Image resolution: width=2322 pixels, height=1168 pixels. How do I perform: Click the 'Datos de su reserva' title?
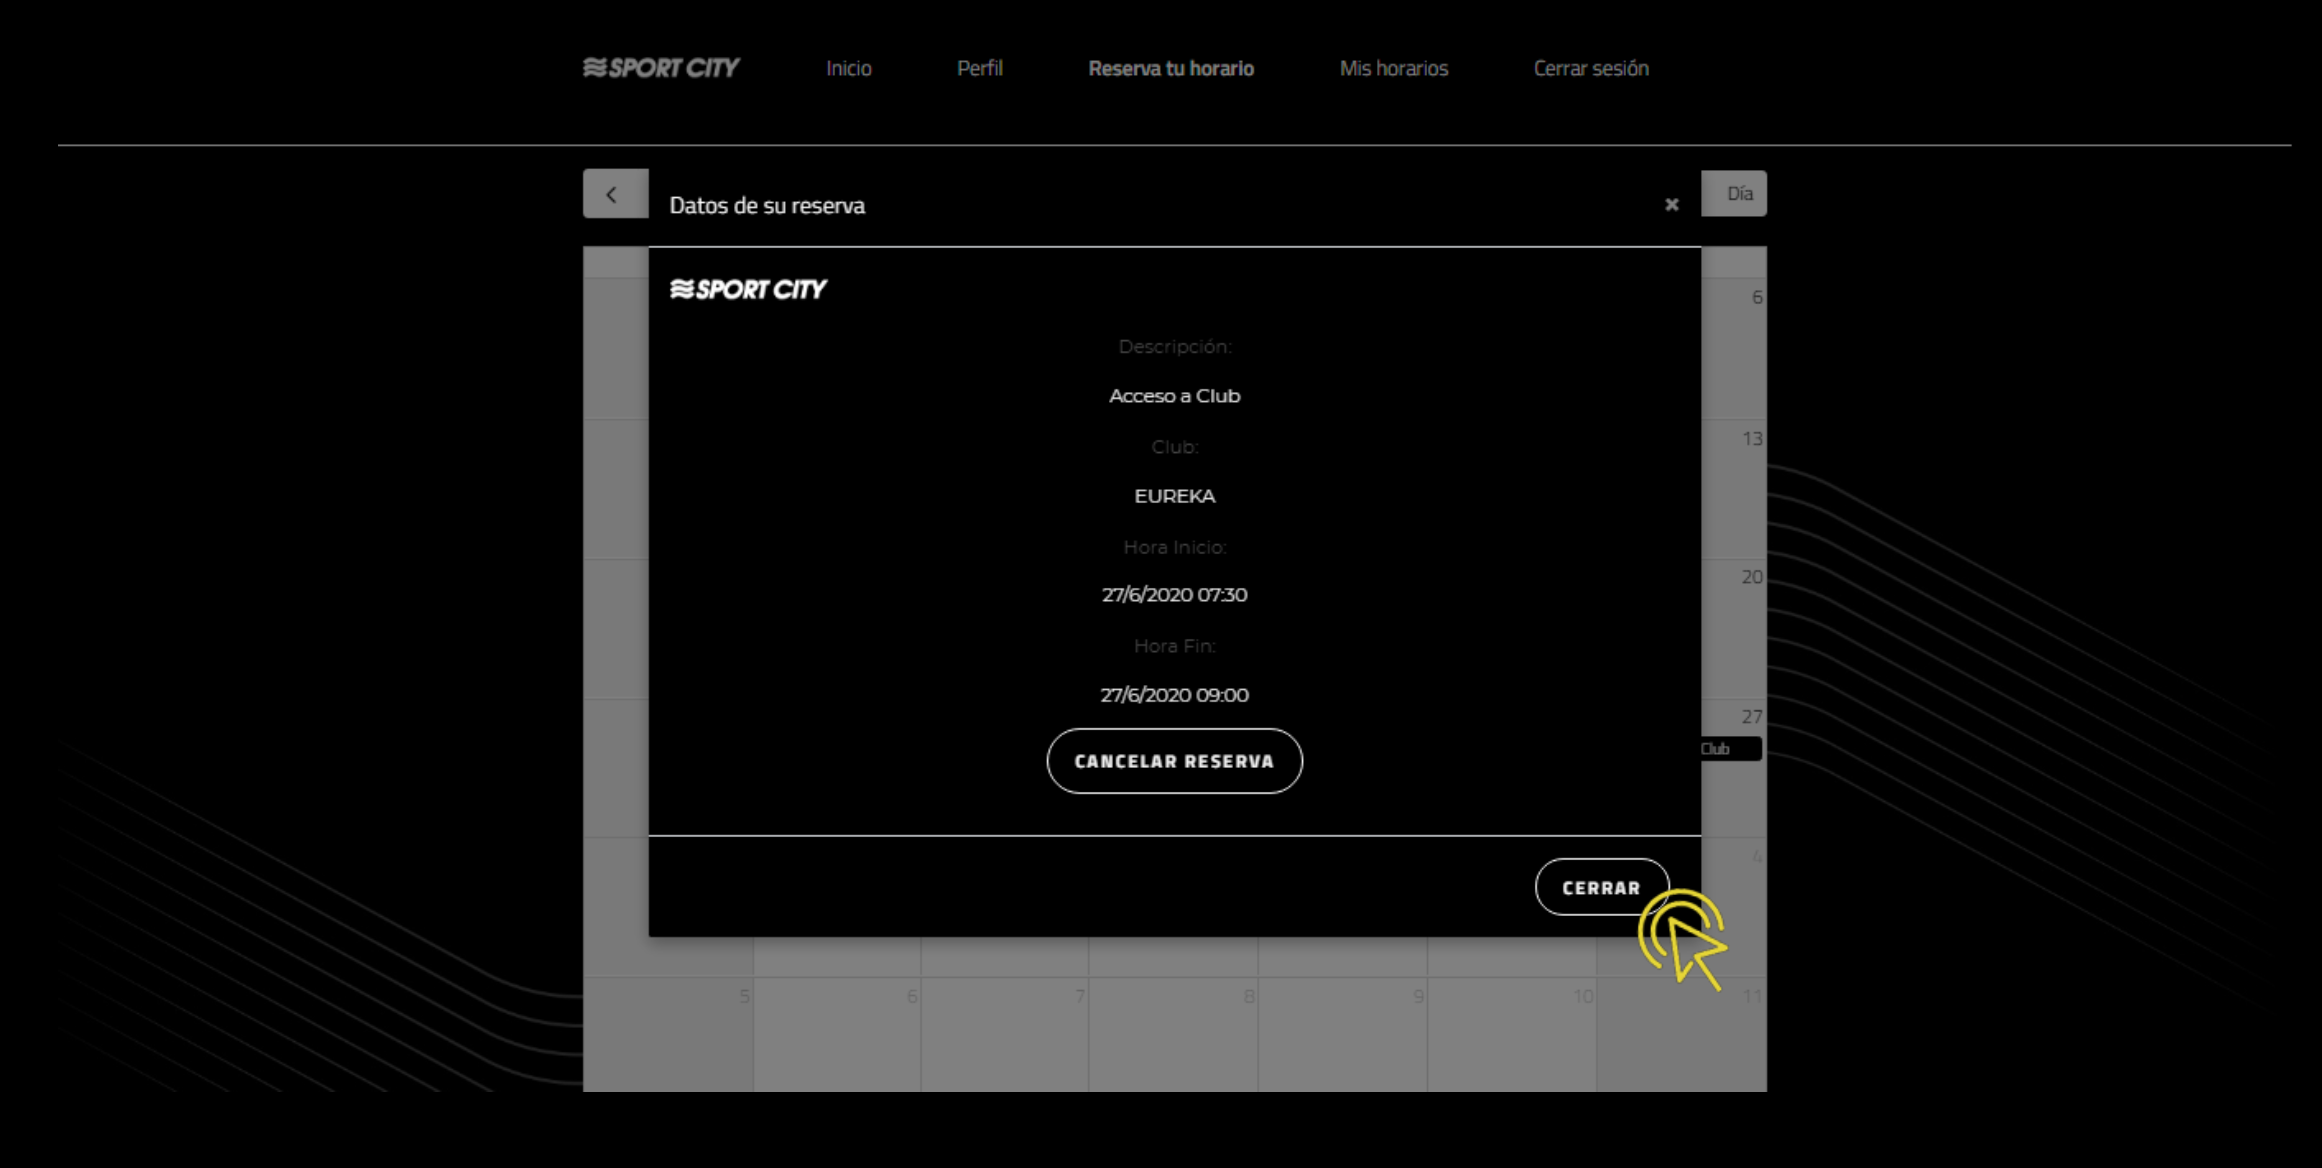(x=767, y=206)
